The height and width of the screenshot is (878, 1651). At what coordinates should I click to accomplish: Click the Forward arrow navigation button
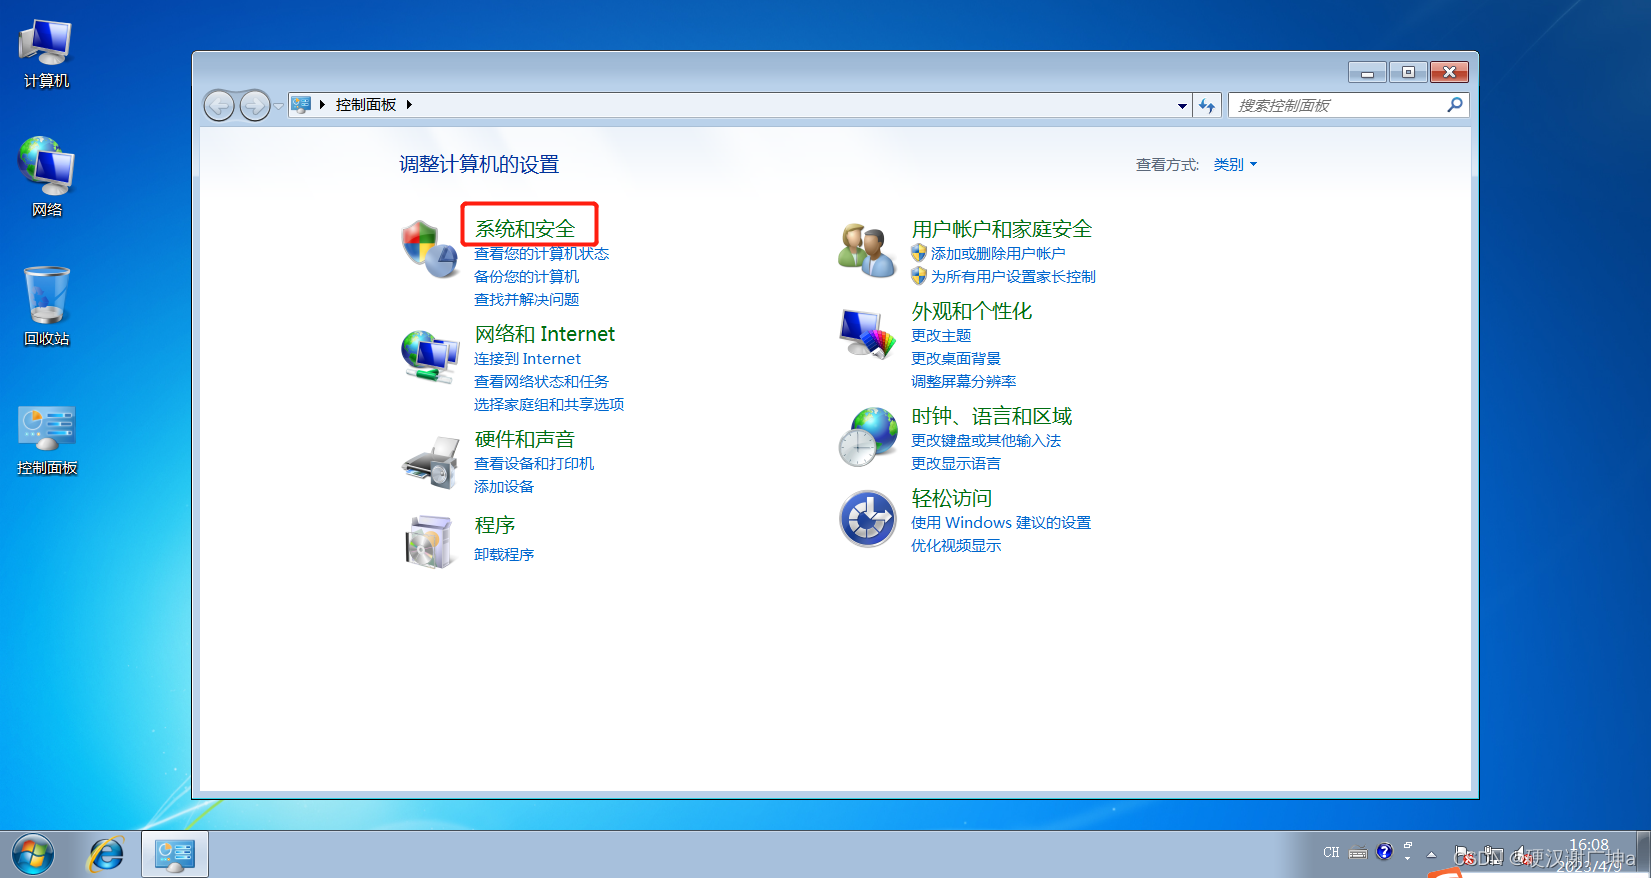255,105
